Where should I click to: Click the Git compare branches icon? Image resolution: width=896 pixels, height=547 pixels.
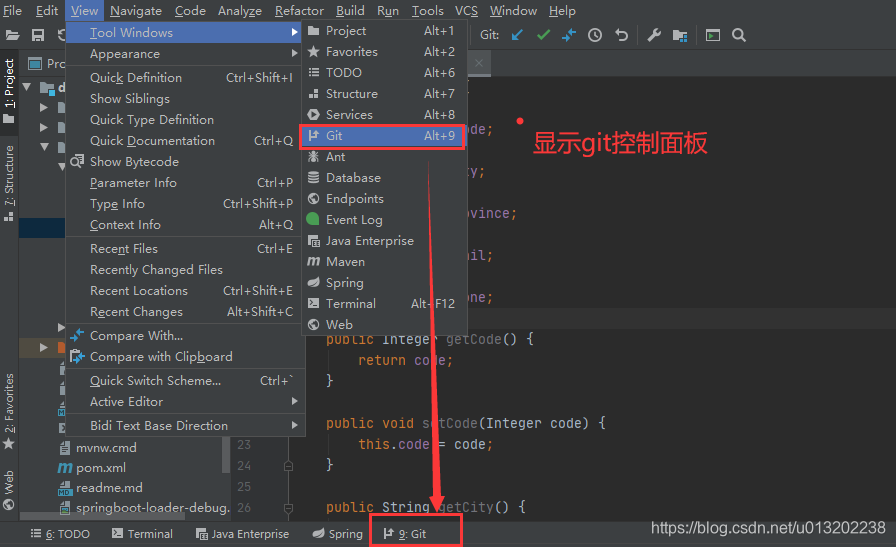point(569,35)
